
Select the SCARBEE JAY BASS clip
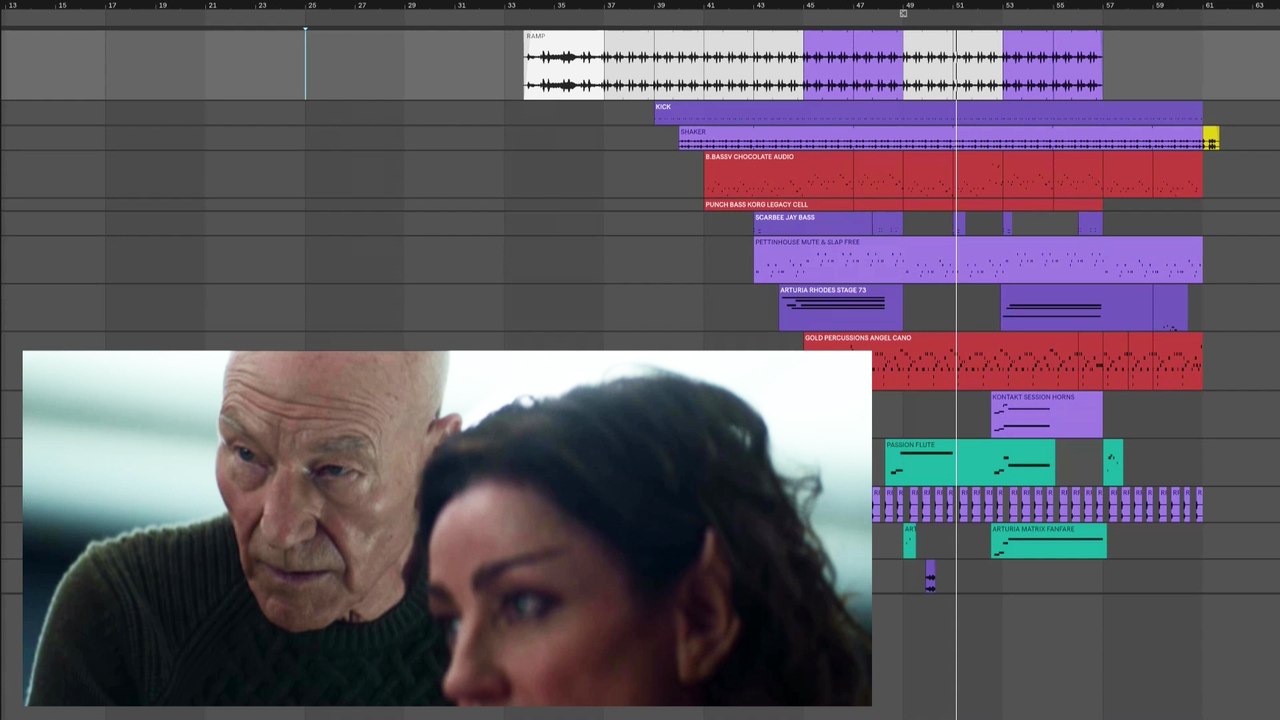pos(828,224)
